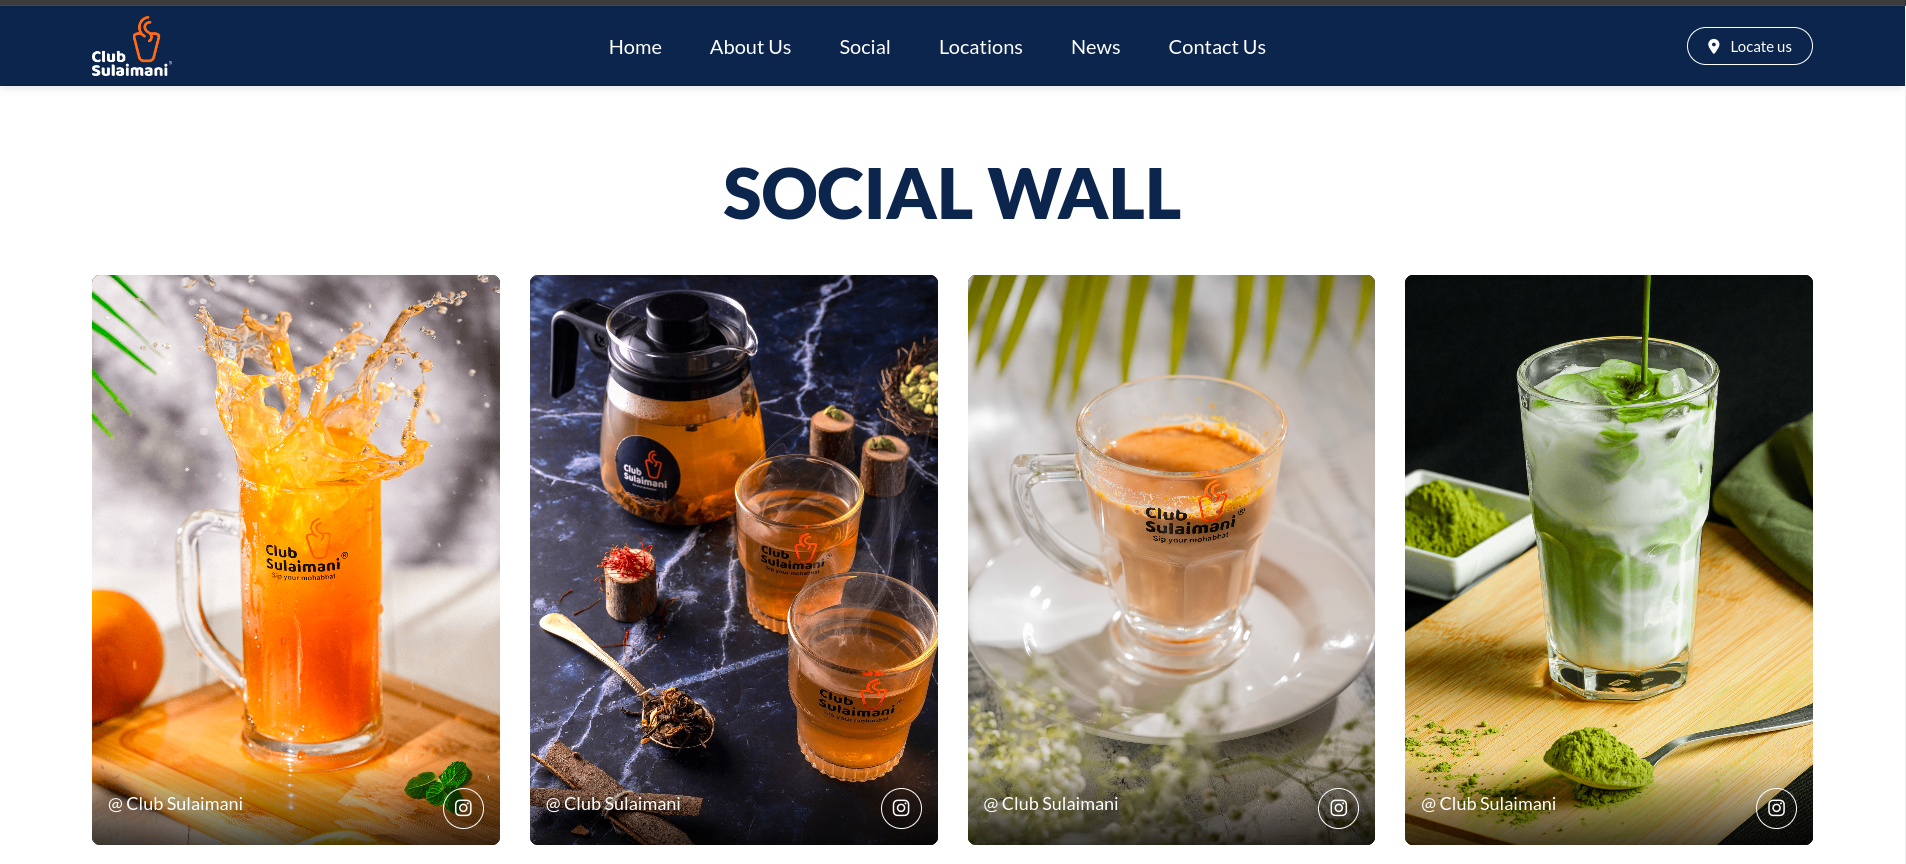The height and width of the screenshot is (864, 1906).
Task: Go to the Home page
Action: [x=635, y=47]
